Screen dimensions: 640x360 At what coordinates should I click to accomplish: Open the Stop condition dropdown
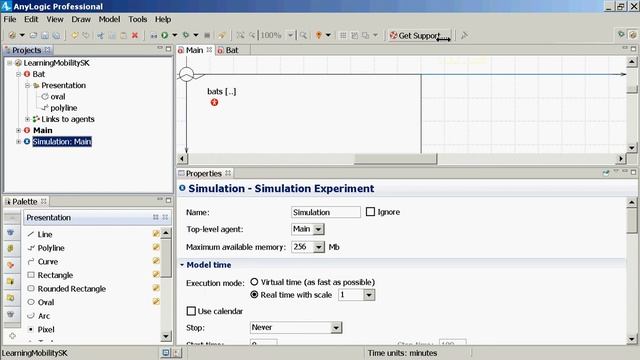coord(336,327)
